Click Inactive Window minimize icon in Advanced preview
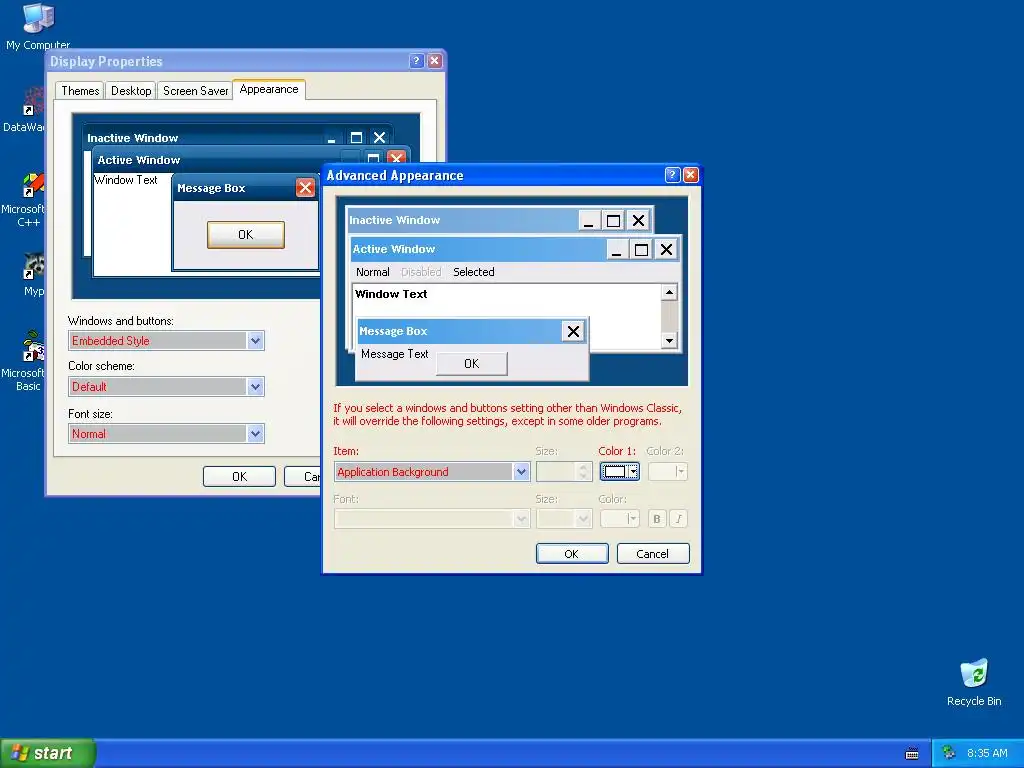 tap(589, 221)
